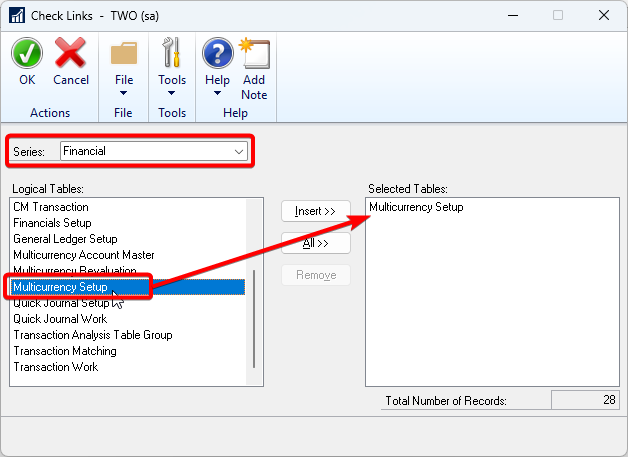Click the Logical Tables vertical scrollbar
The image size is (628, 457).
pos(254,318)
